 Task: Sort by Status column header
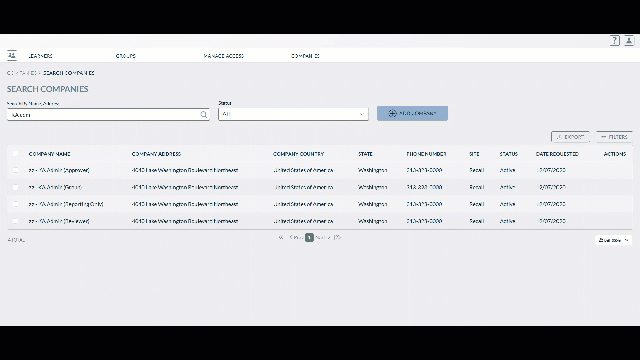point(509,154)
